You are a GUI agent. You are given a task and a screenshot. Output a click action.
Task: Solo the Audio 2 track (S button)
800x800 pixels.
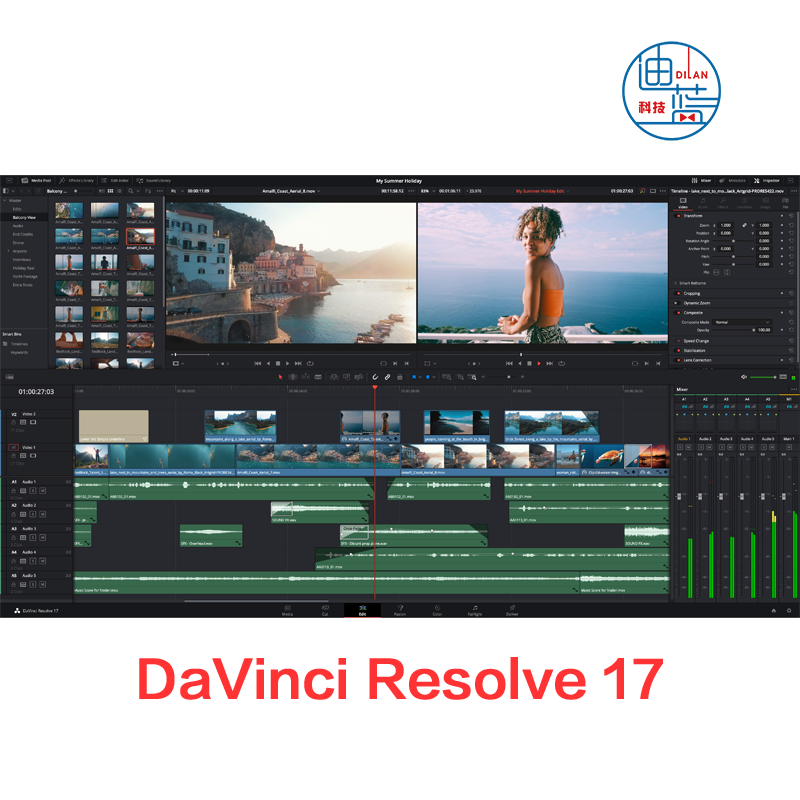33,514
